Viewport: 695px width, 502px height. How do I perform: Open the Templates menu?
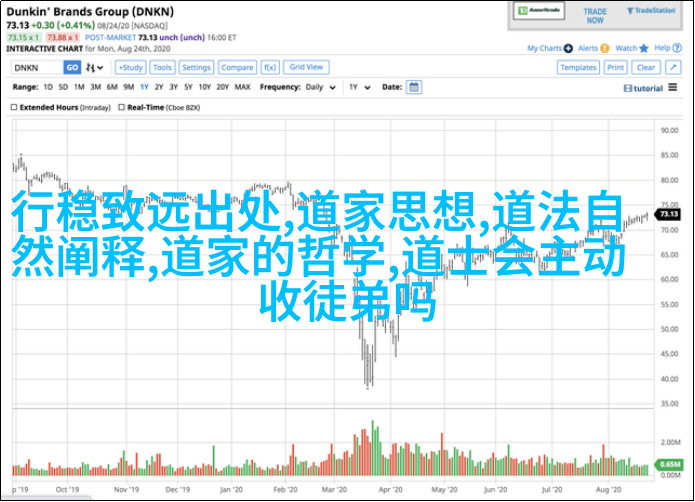click(578, 68)
